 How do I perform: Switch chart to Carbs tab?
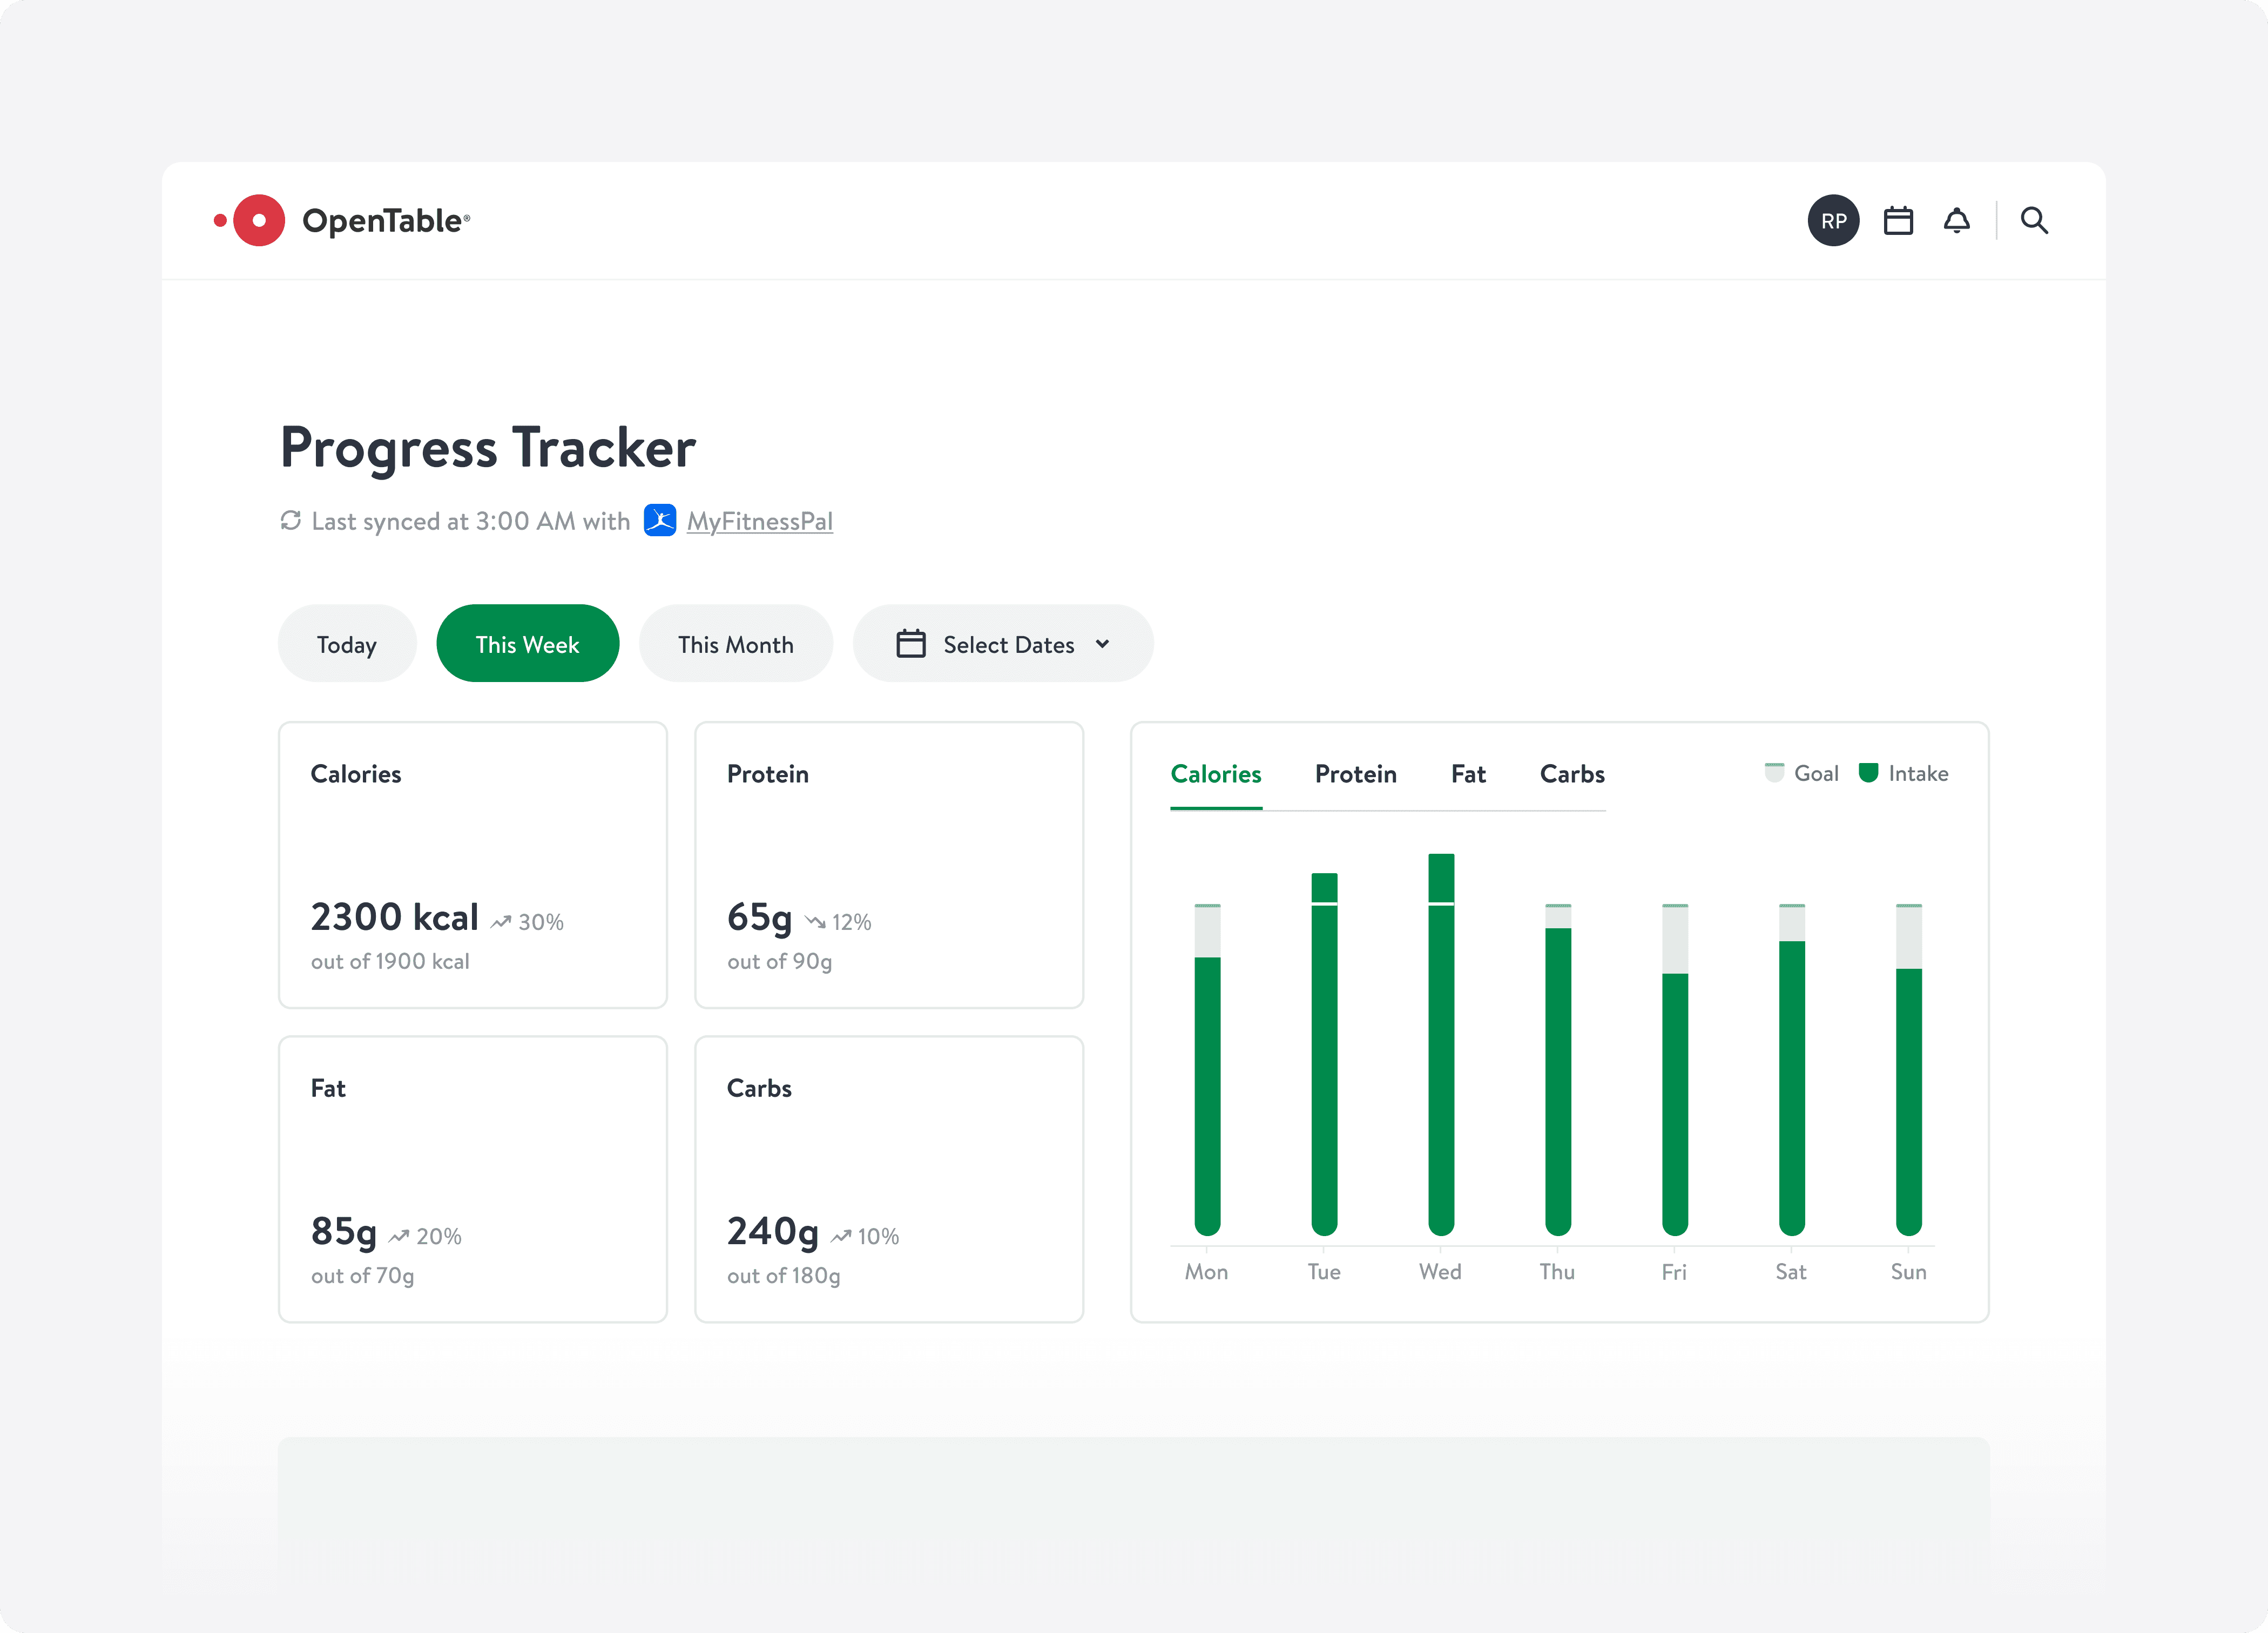tap(1571, 773)
